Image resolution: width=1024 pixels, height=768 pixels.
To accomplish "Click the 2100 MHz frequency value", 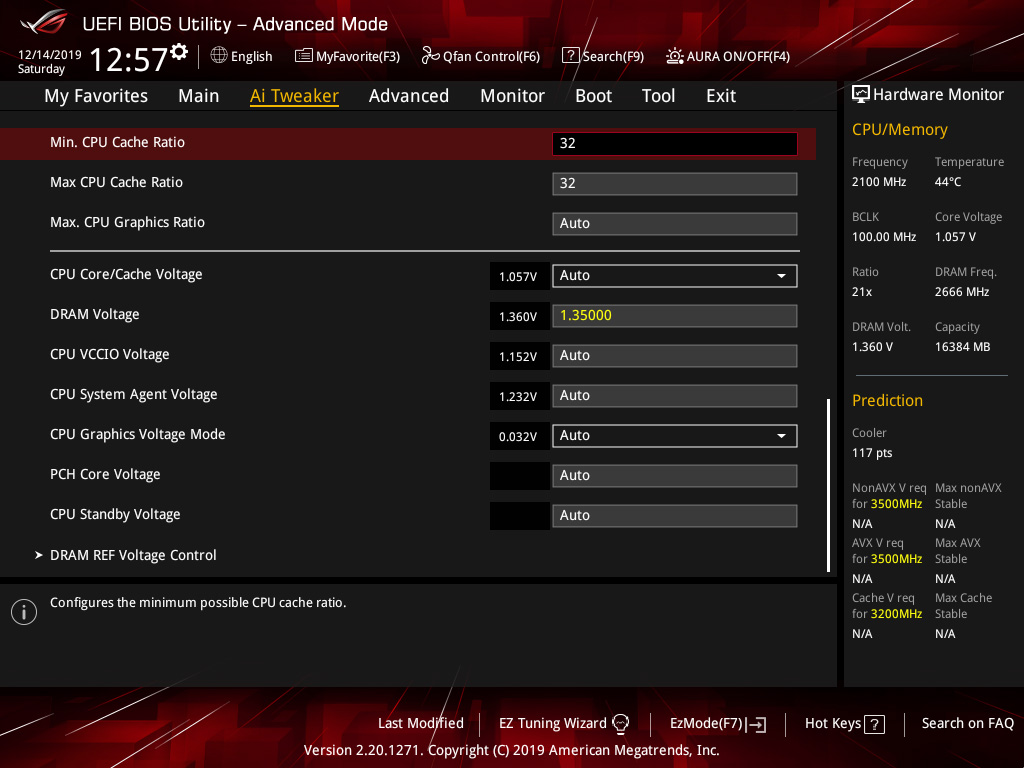I will (878, 182).
